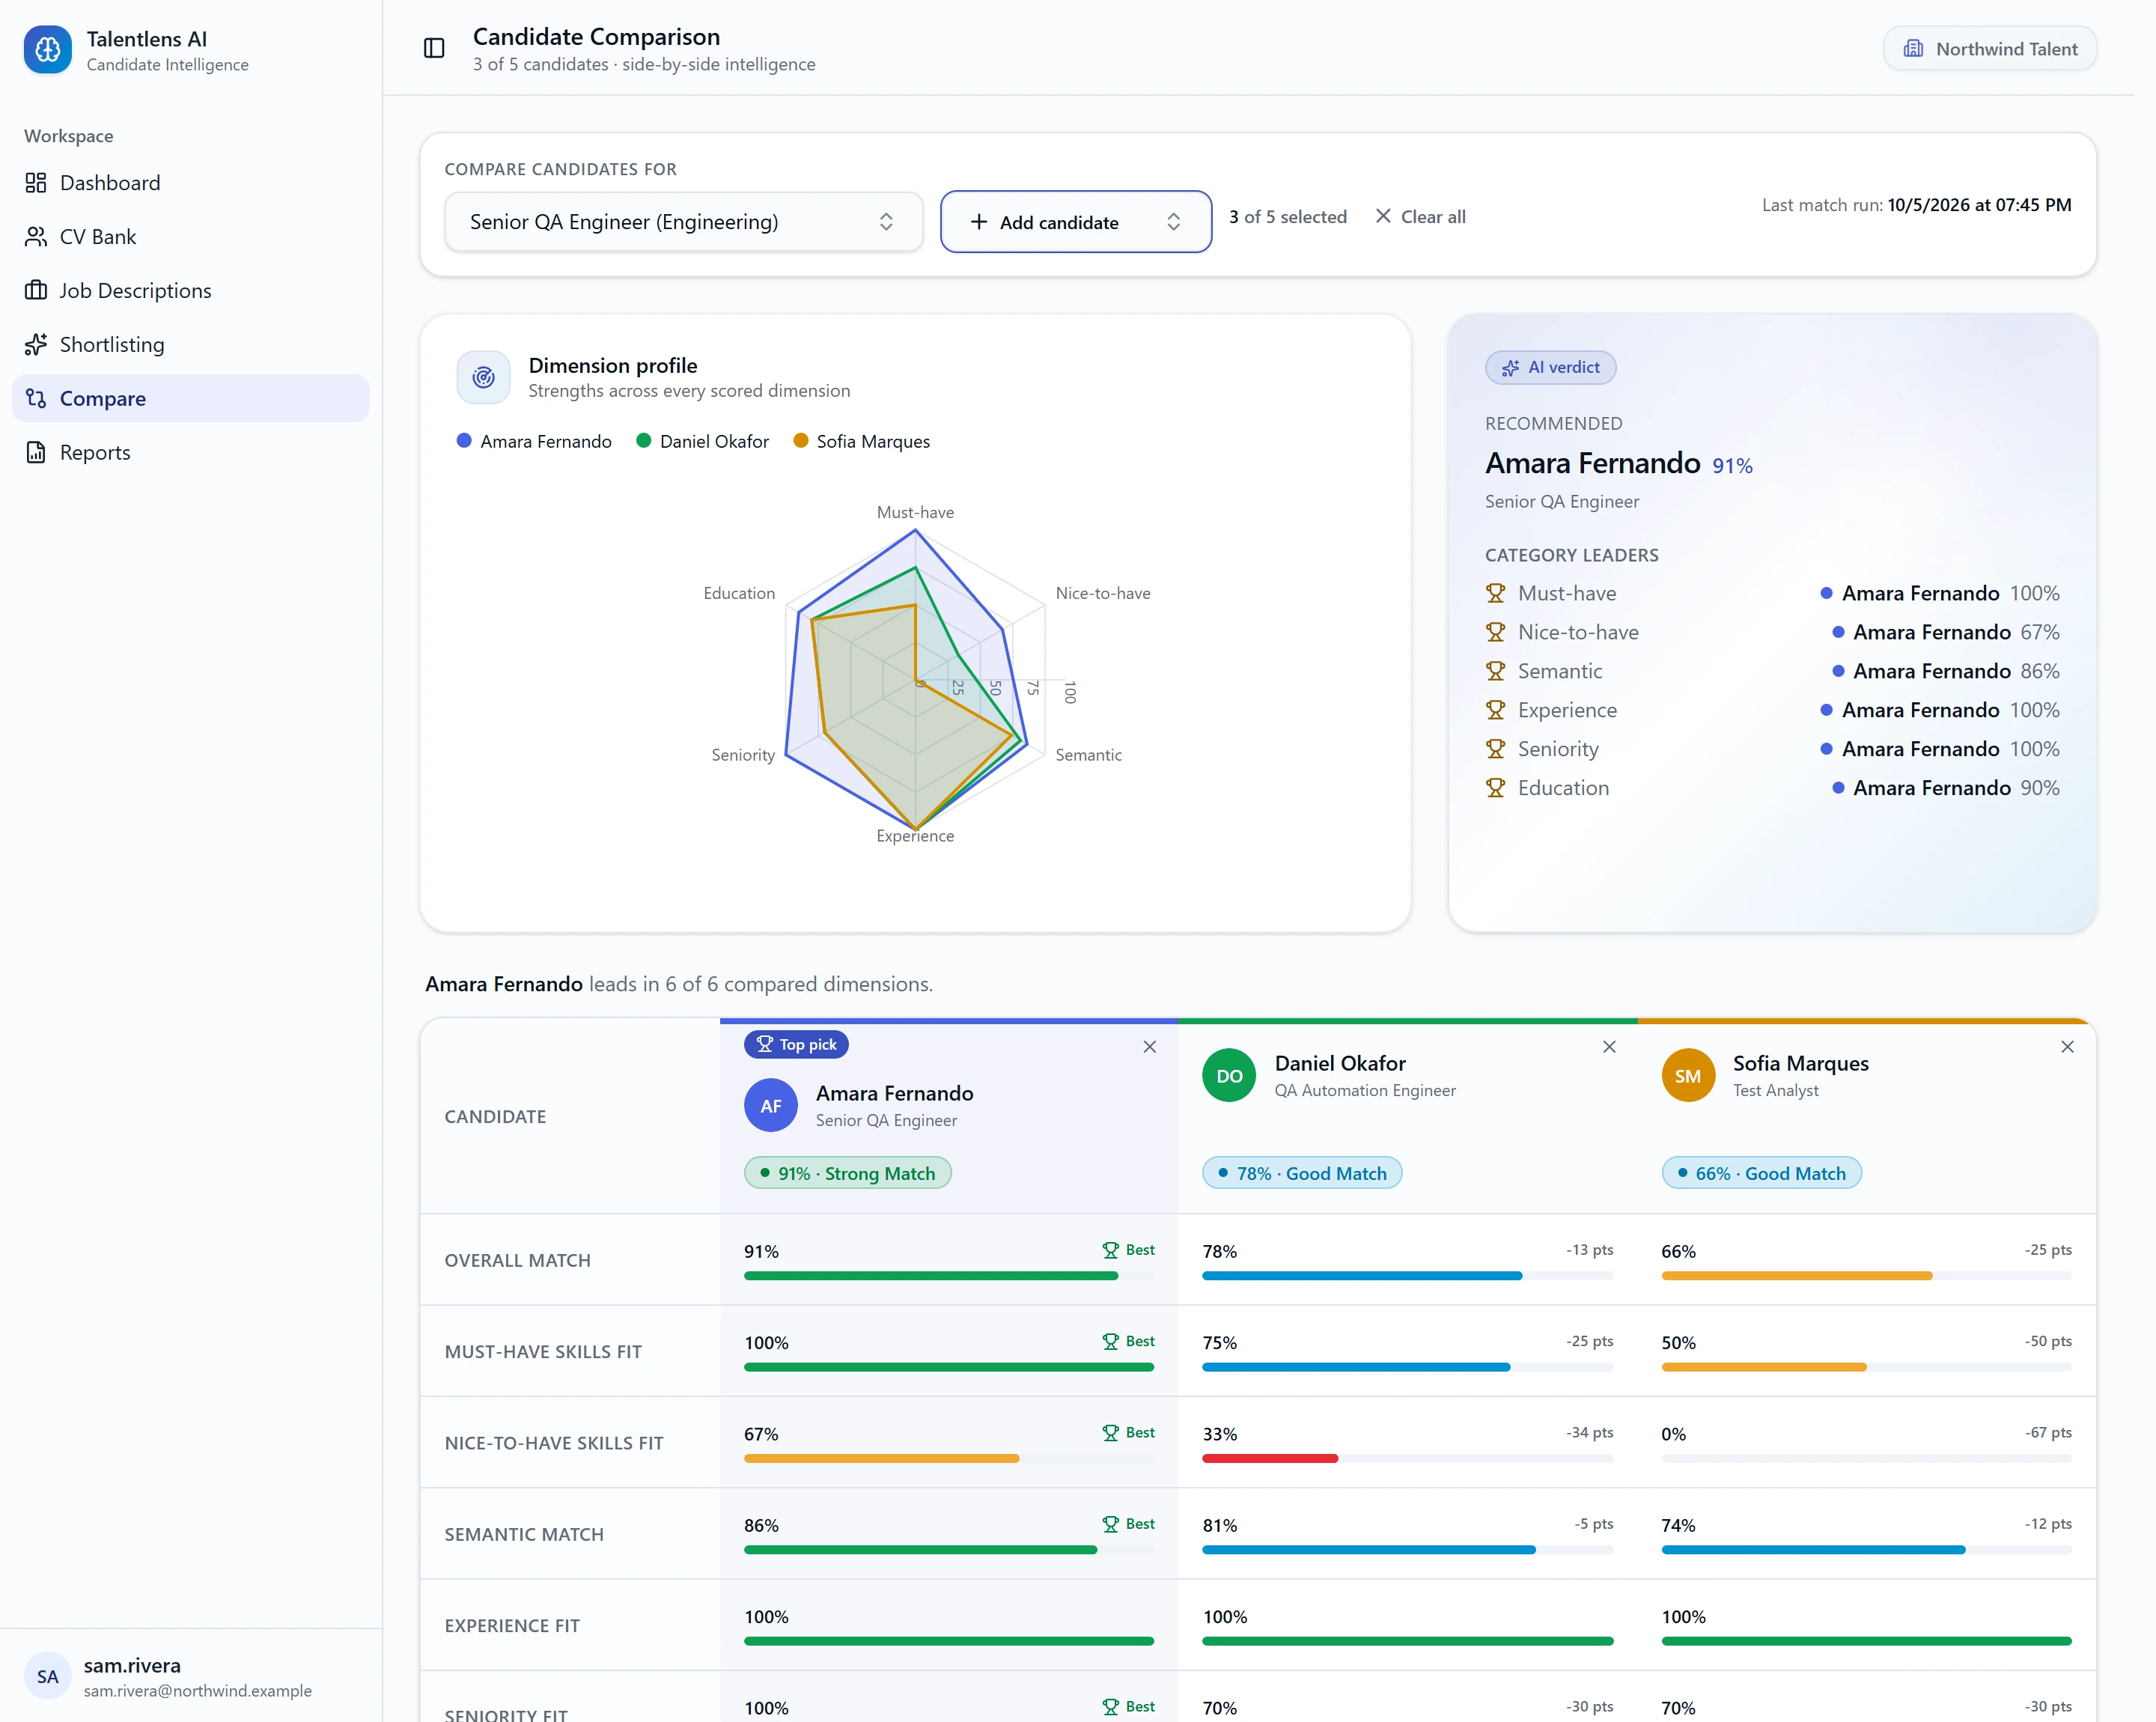The height and width of the screenshot is (1722, 2156).
Task: Remove Sofia Marques from comparison
Action: point(2068,1047)
